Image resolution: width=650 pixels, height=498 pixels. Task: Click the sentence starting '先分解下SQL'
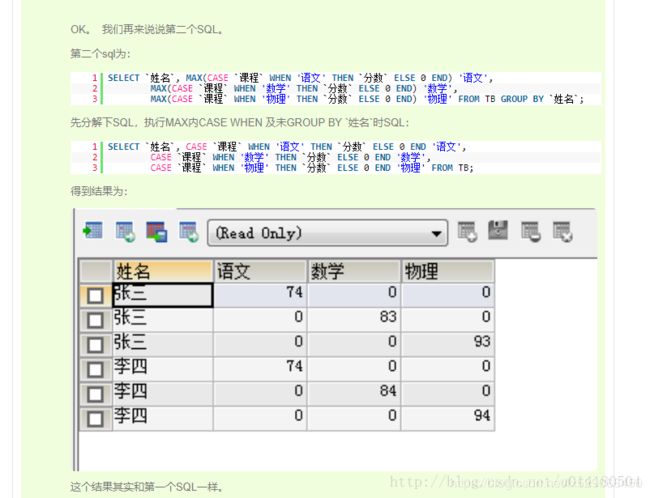(240, 123)
